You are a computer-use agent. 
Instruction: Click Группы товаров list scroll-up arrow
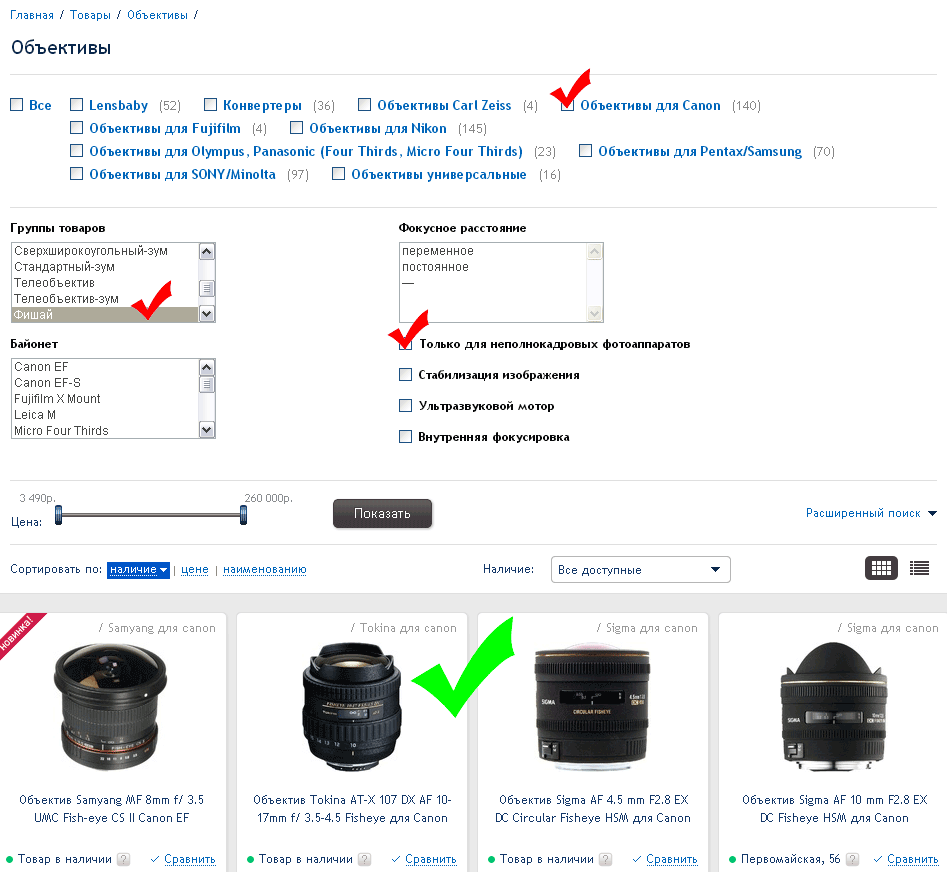207,251
